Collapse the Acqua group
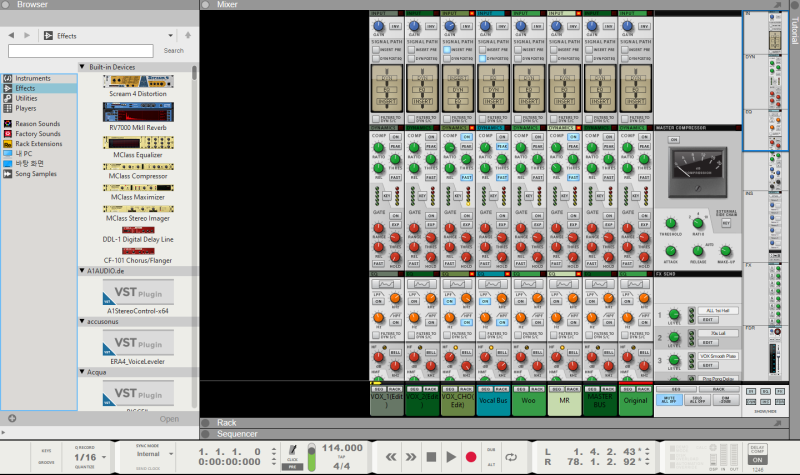The width and height of the screenshot is (800, 475). 82,372
